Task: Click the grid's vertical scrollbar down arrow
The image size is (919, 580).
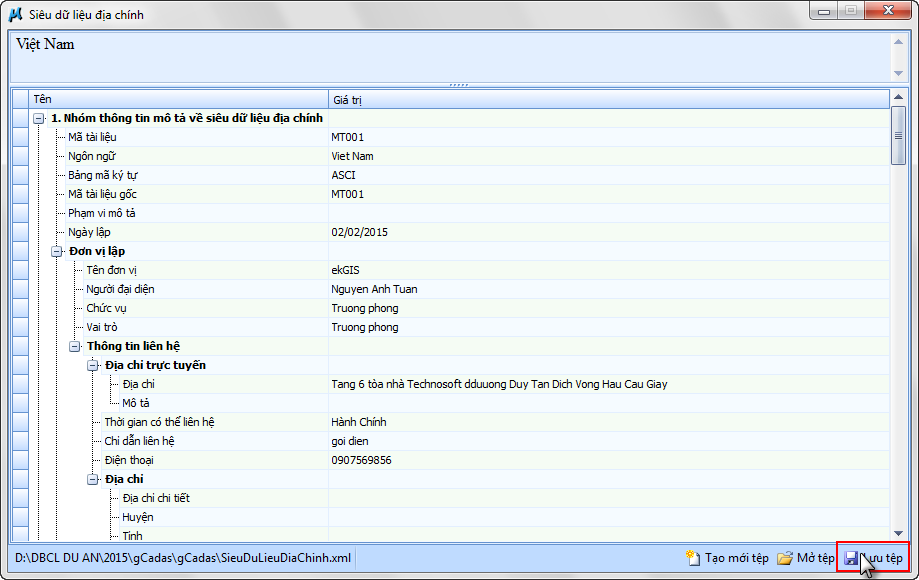Action: coord(898,533)
